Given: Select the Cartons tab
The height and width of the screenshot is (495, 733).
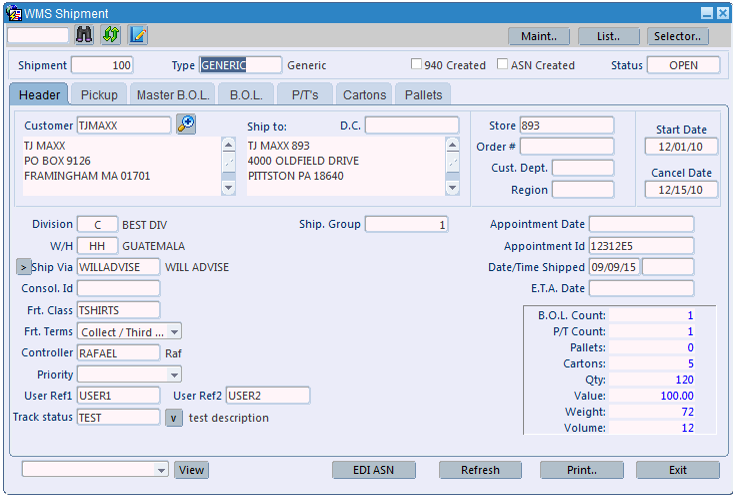Looking at the screenshot, I should [x=364, y=94].
